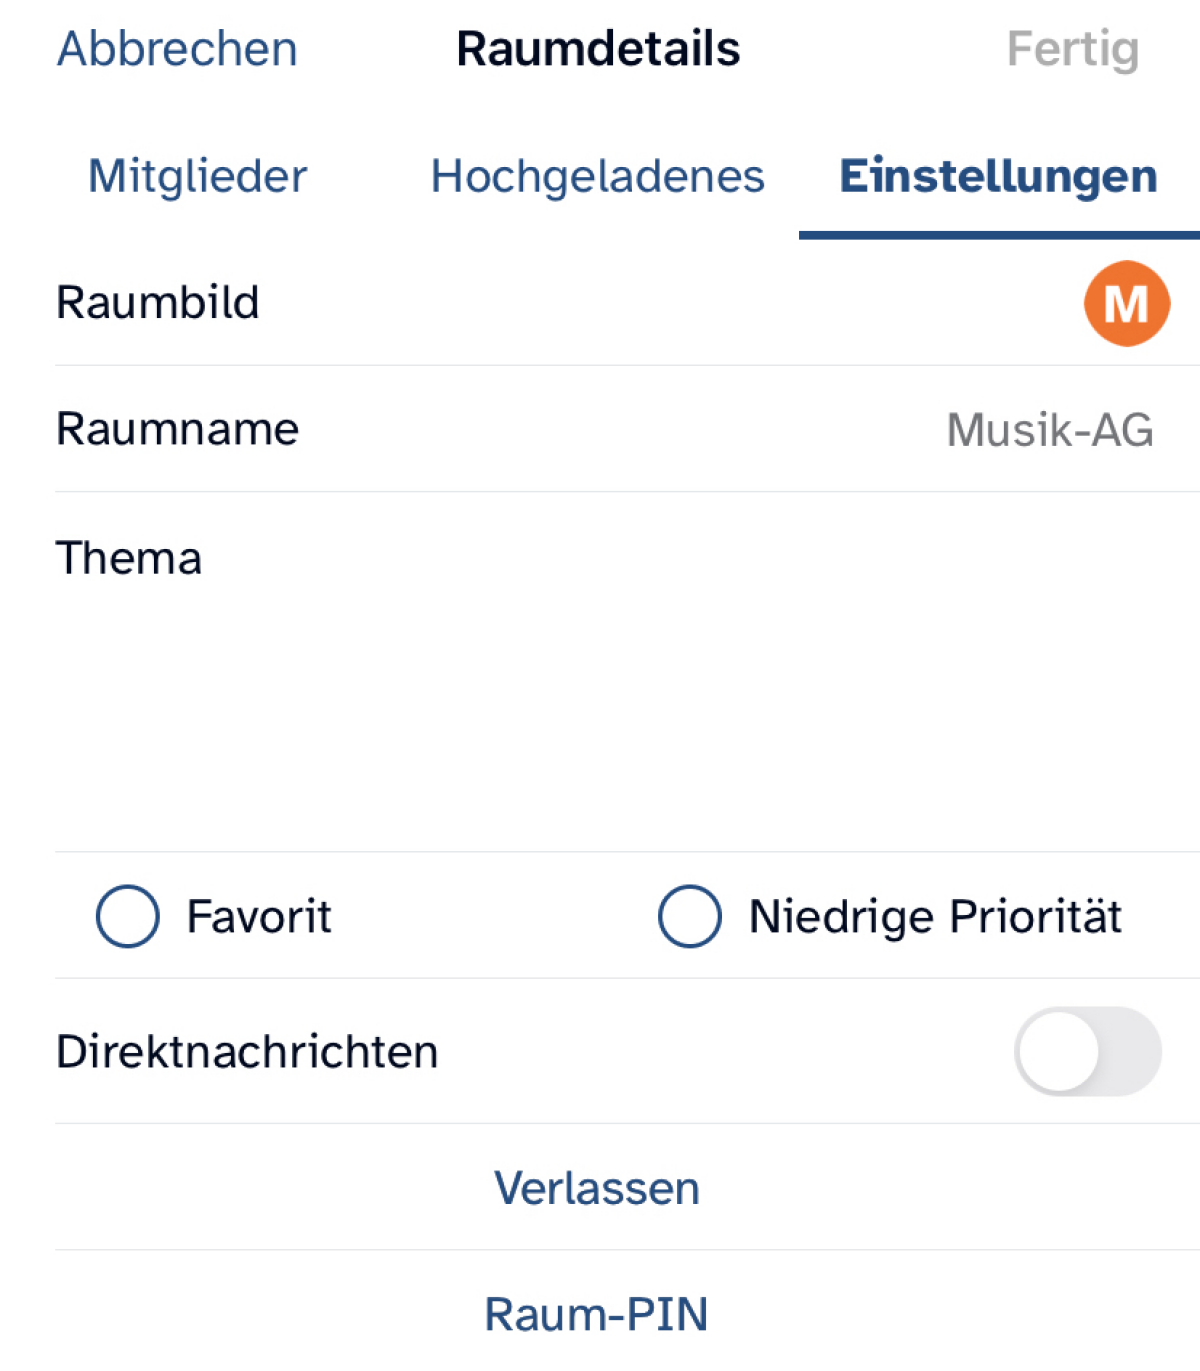This screenshot has height=1371, width=1200.
Task: Switch to the Mitglieder tab
Action: (x=197, y=177)
